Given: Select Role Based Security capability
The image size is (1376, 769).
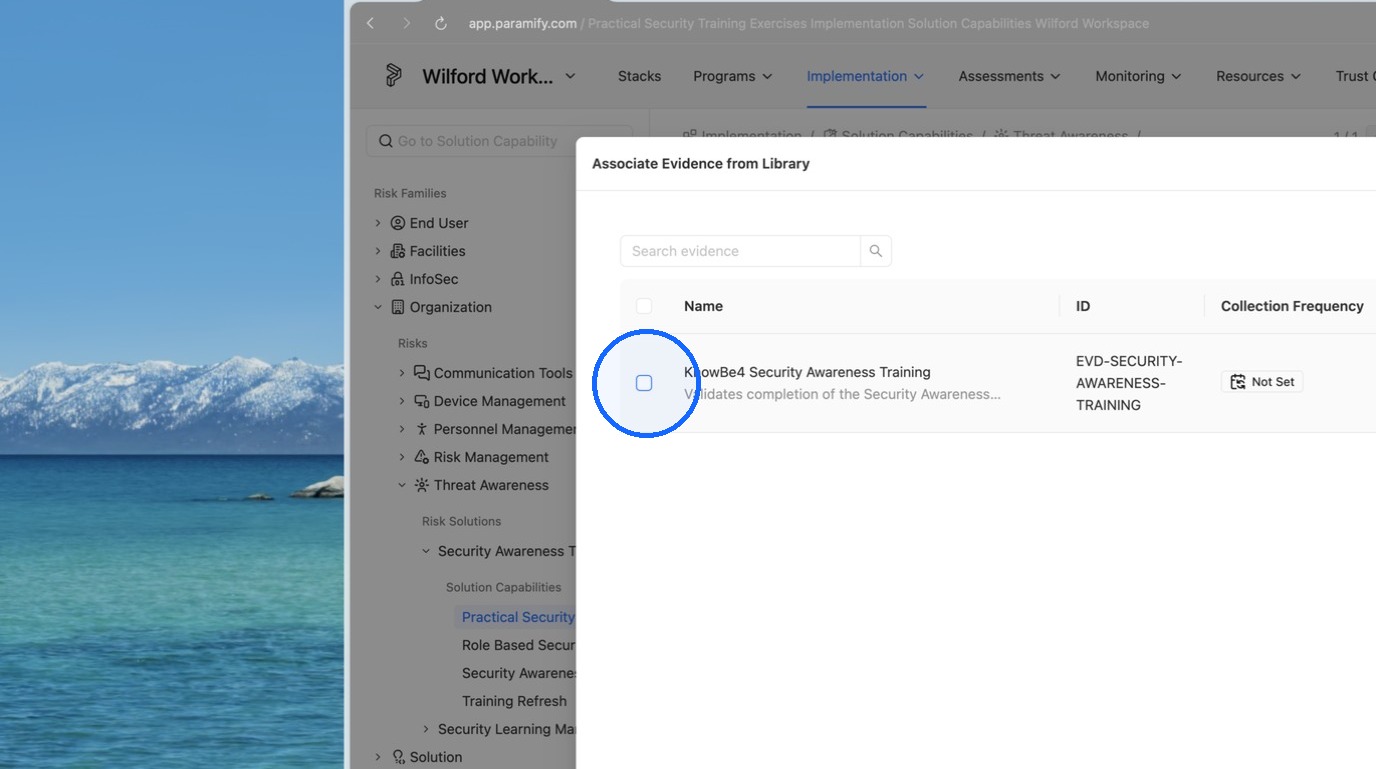Looking at the screenshot, I should pyautogui.click(x=518, y=645).
